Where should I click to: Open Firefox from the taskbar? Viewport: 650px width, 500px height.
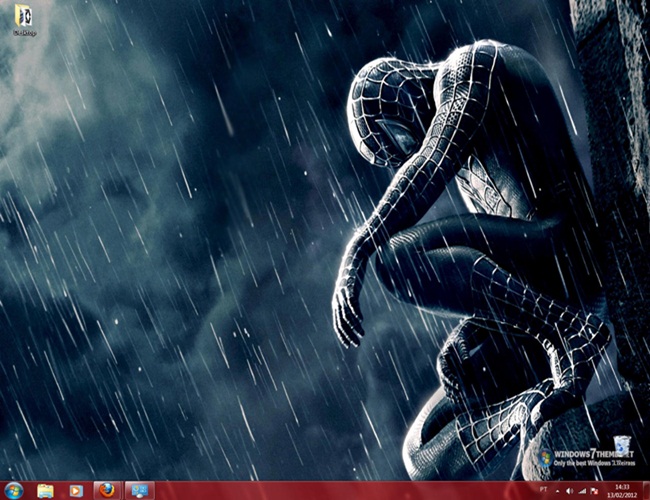107,490
